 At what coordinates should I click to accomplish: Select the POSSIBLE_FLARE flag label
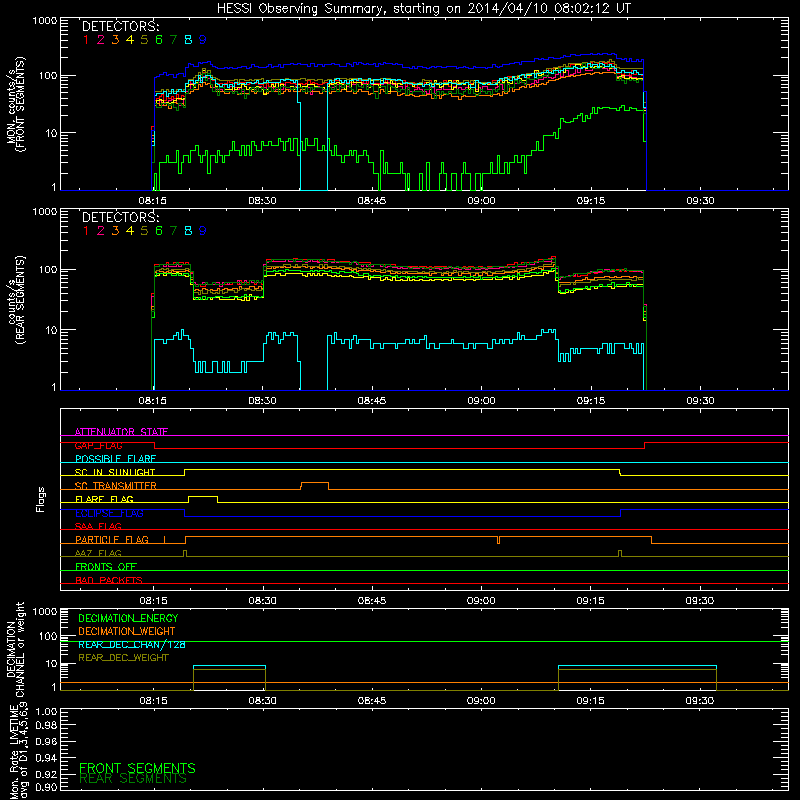tap(115, 459)
